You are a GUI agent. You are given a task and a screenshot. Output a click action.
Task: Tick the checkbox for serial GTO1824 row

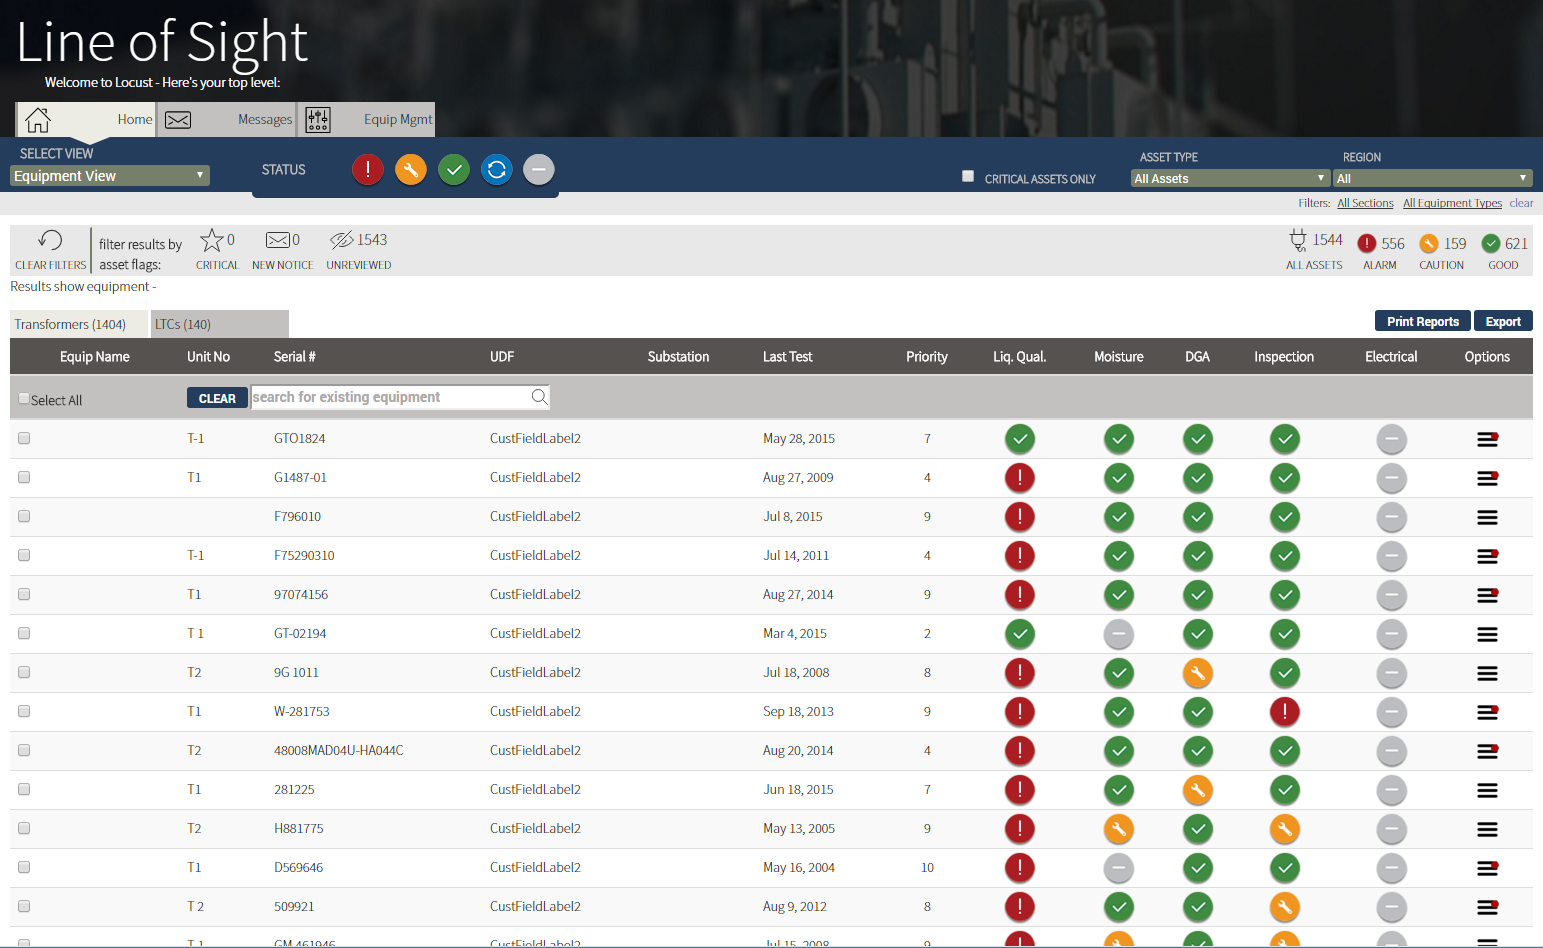(23, 438)
